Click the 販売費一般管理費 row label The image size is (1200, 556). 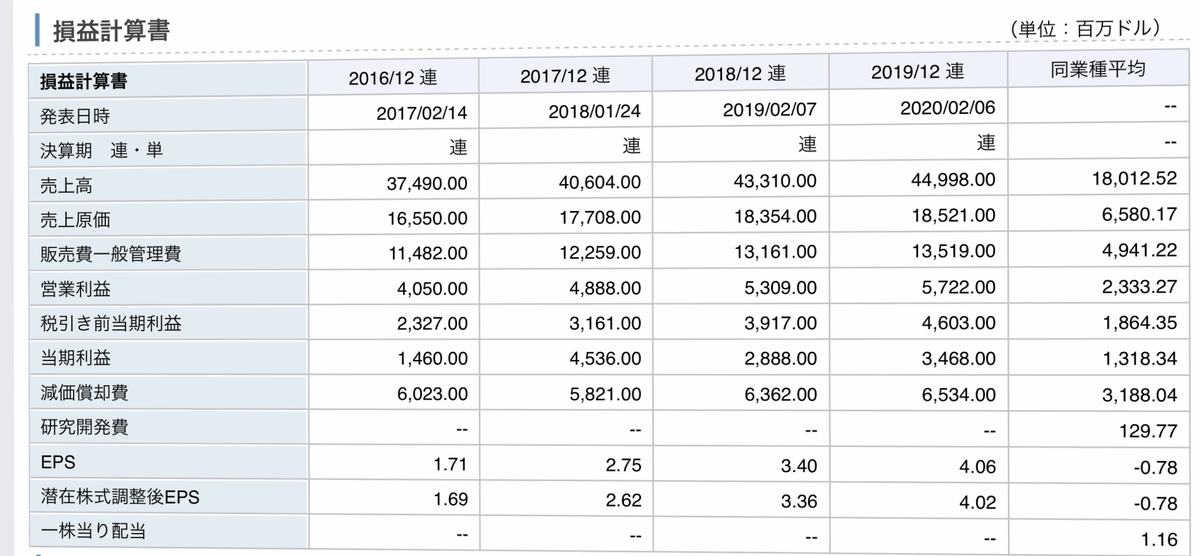[x=110, y=254]
